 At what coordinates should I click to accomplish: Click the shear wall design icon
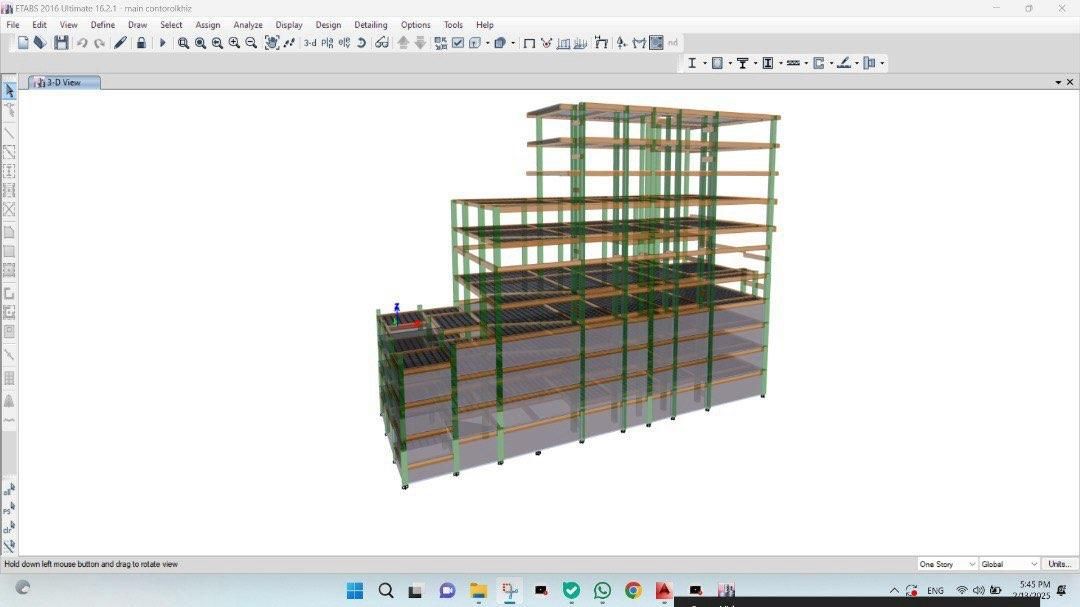819,63
